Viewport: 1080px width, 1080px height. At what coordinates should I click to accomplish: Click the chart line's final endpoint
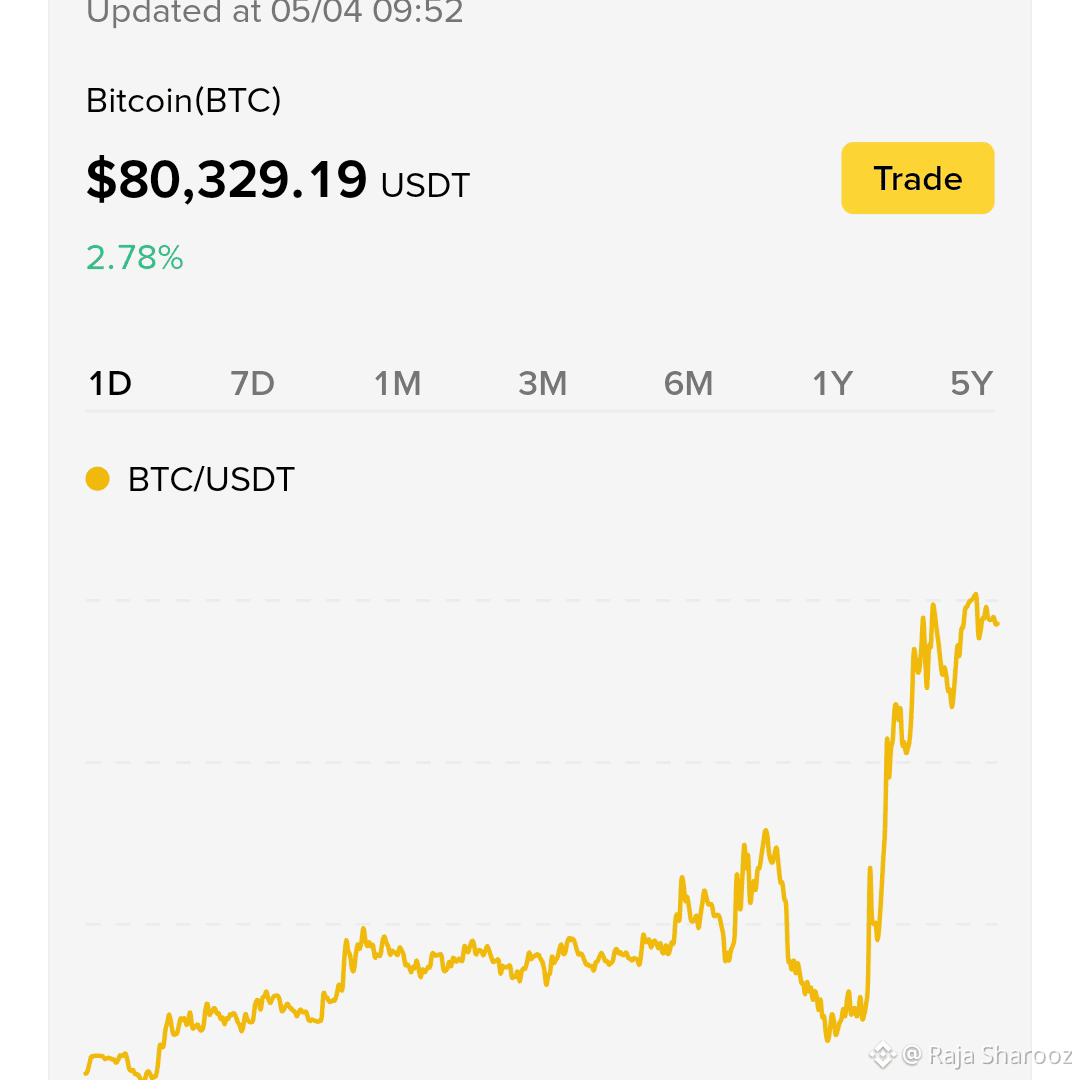tap(997, 623)
